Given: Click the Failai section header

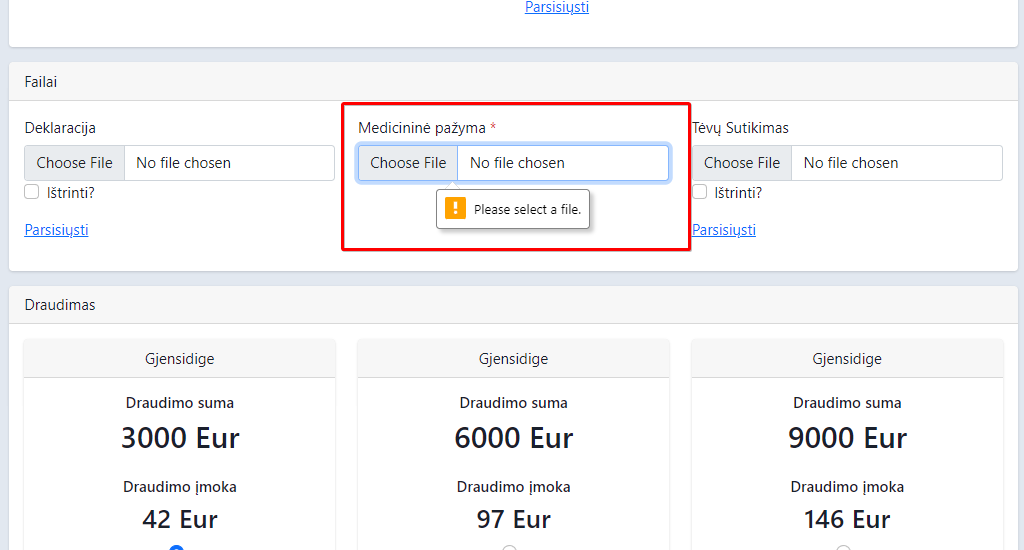Looking at the screenshot, I should pos(513,82).
